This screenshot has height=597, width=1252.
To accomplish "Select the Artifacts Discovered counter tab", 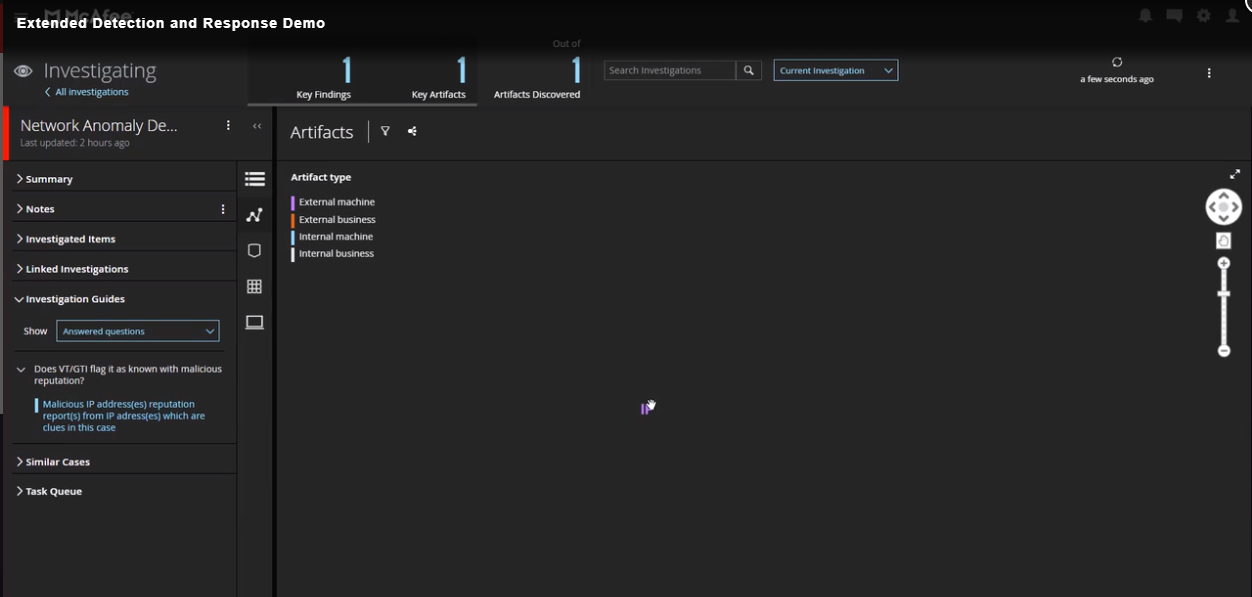I will (537, 78).
